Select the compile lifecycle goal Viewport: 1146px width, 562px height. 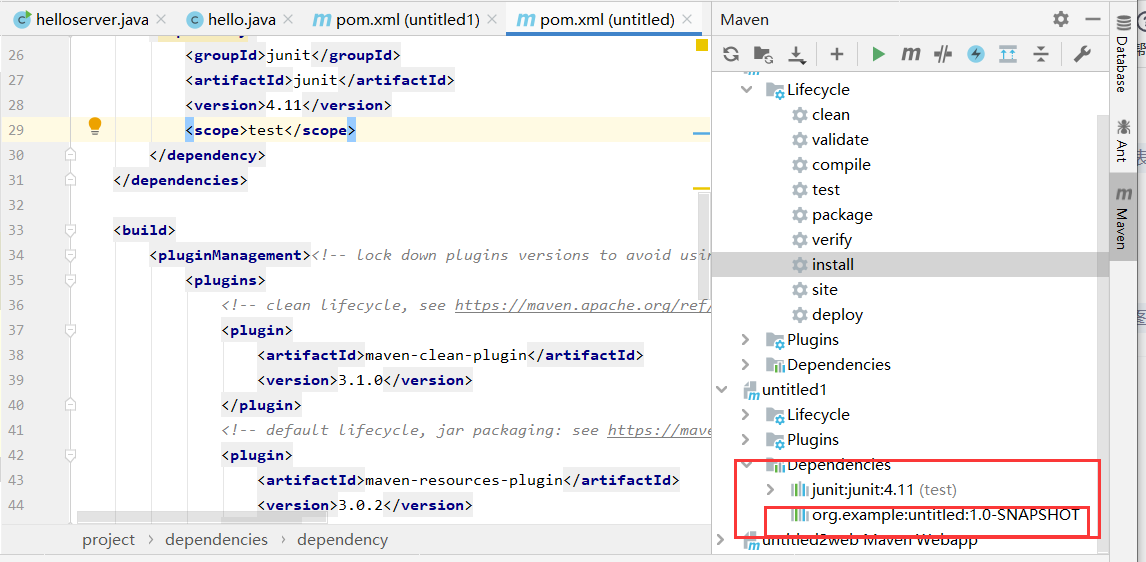[x=840, y=164]
